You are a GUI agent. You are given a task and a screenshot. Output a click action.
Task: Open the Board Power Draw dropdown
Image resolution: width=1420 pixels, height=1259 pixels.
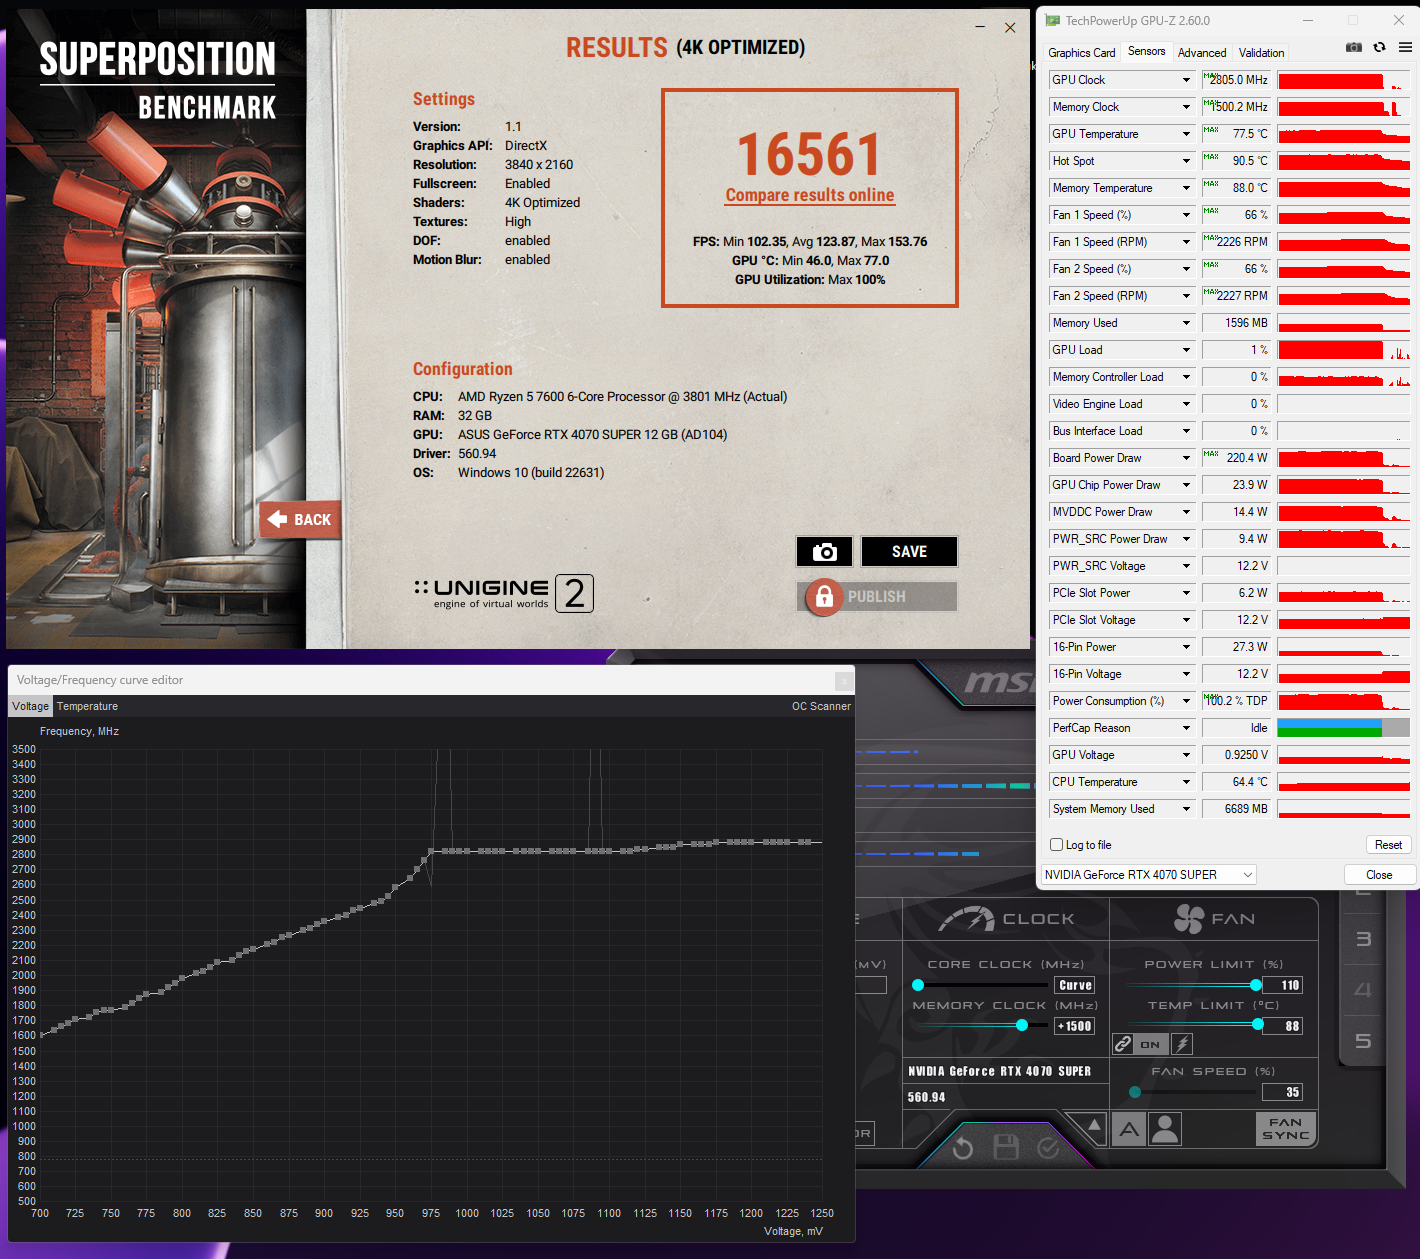[1187, 458]
